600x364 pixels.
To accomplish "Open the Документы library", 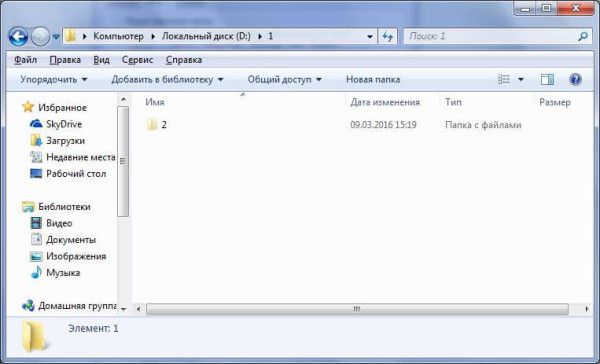I will click(x=71, y=240).
